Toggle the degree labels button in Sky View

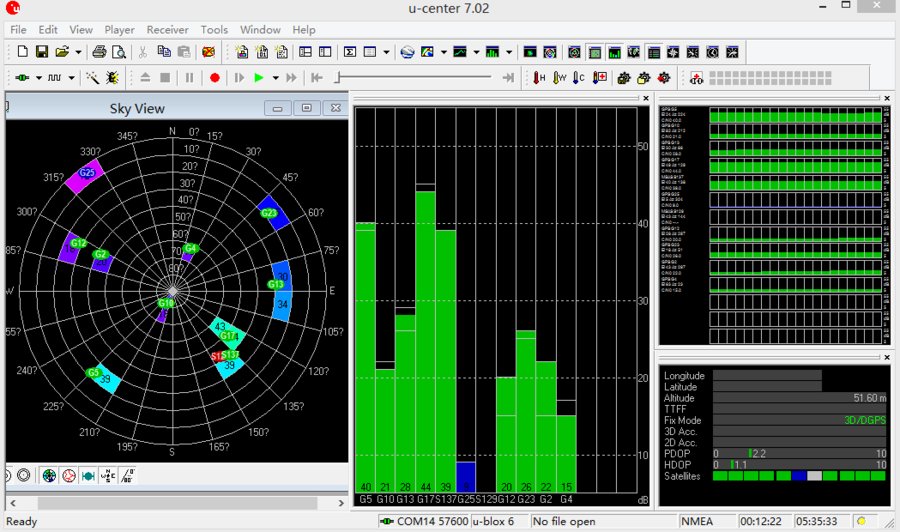(129, 476)
